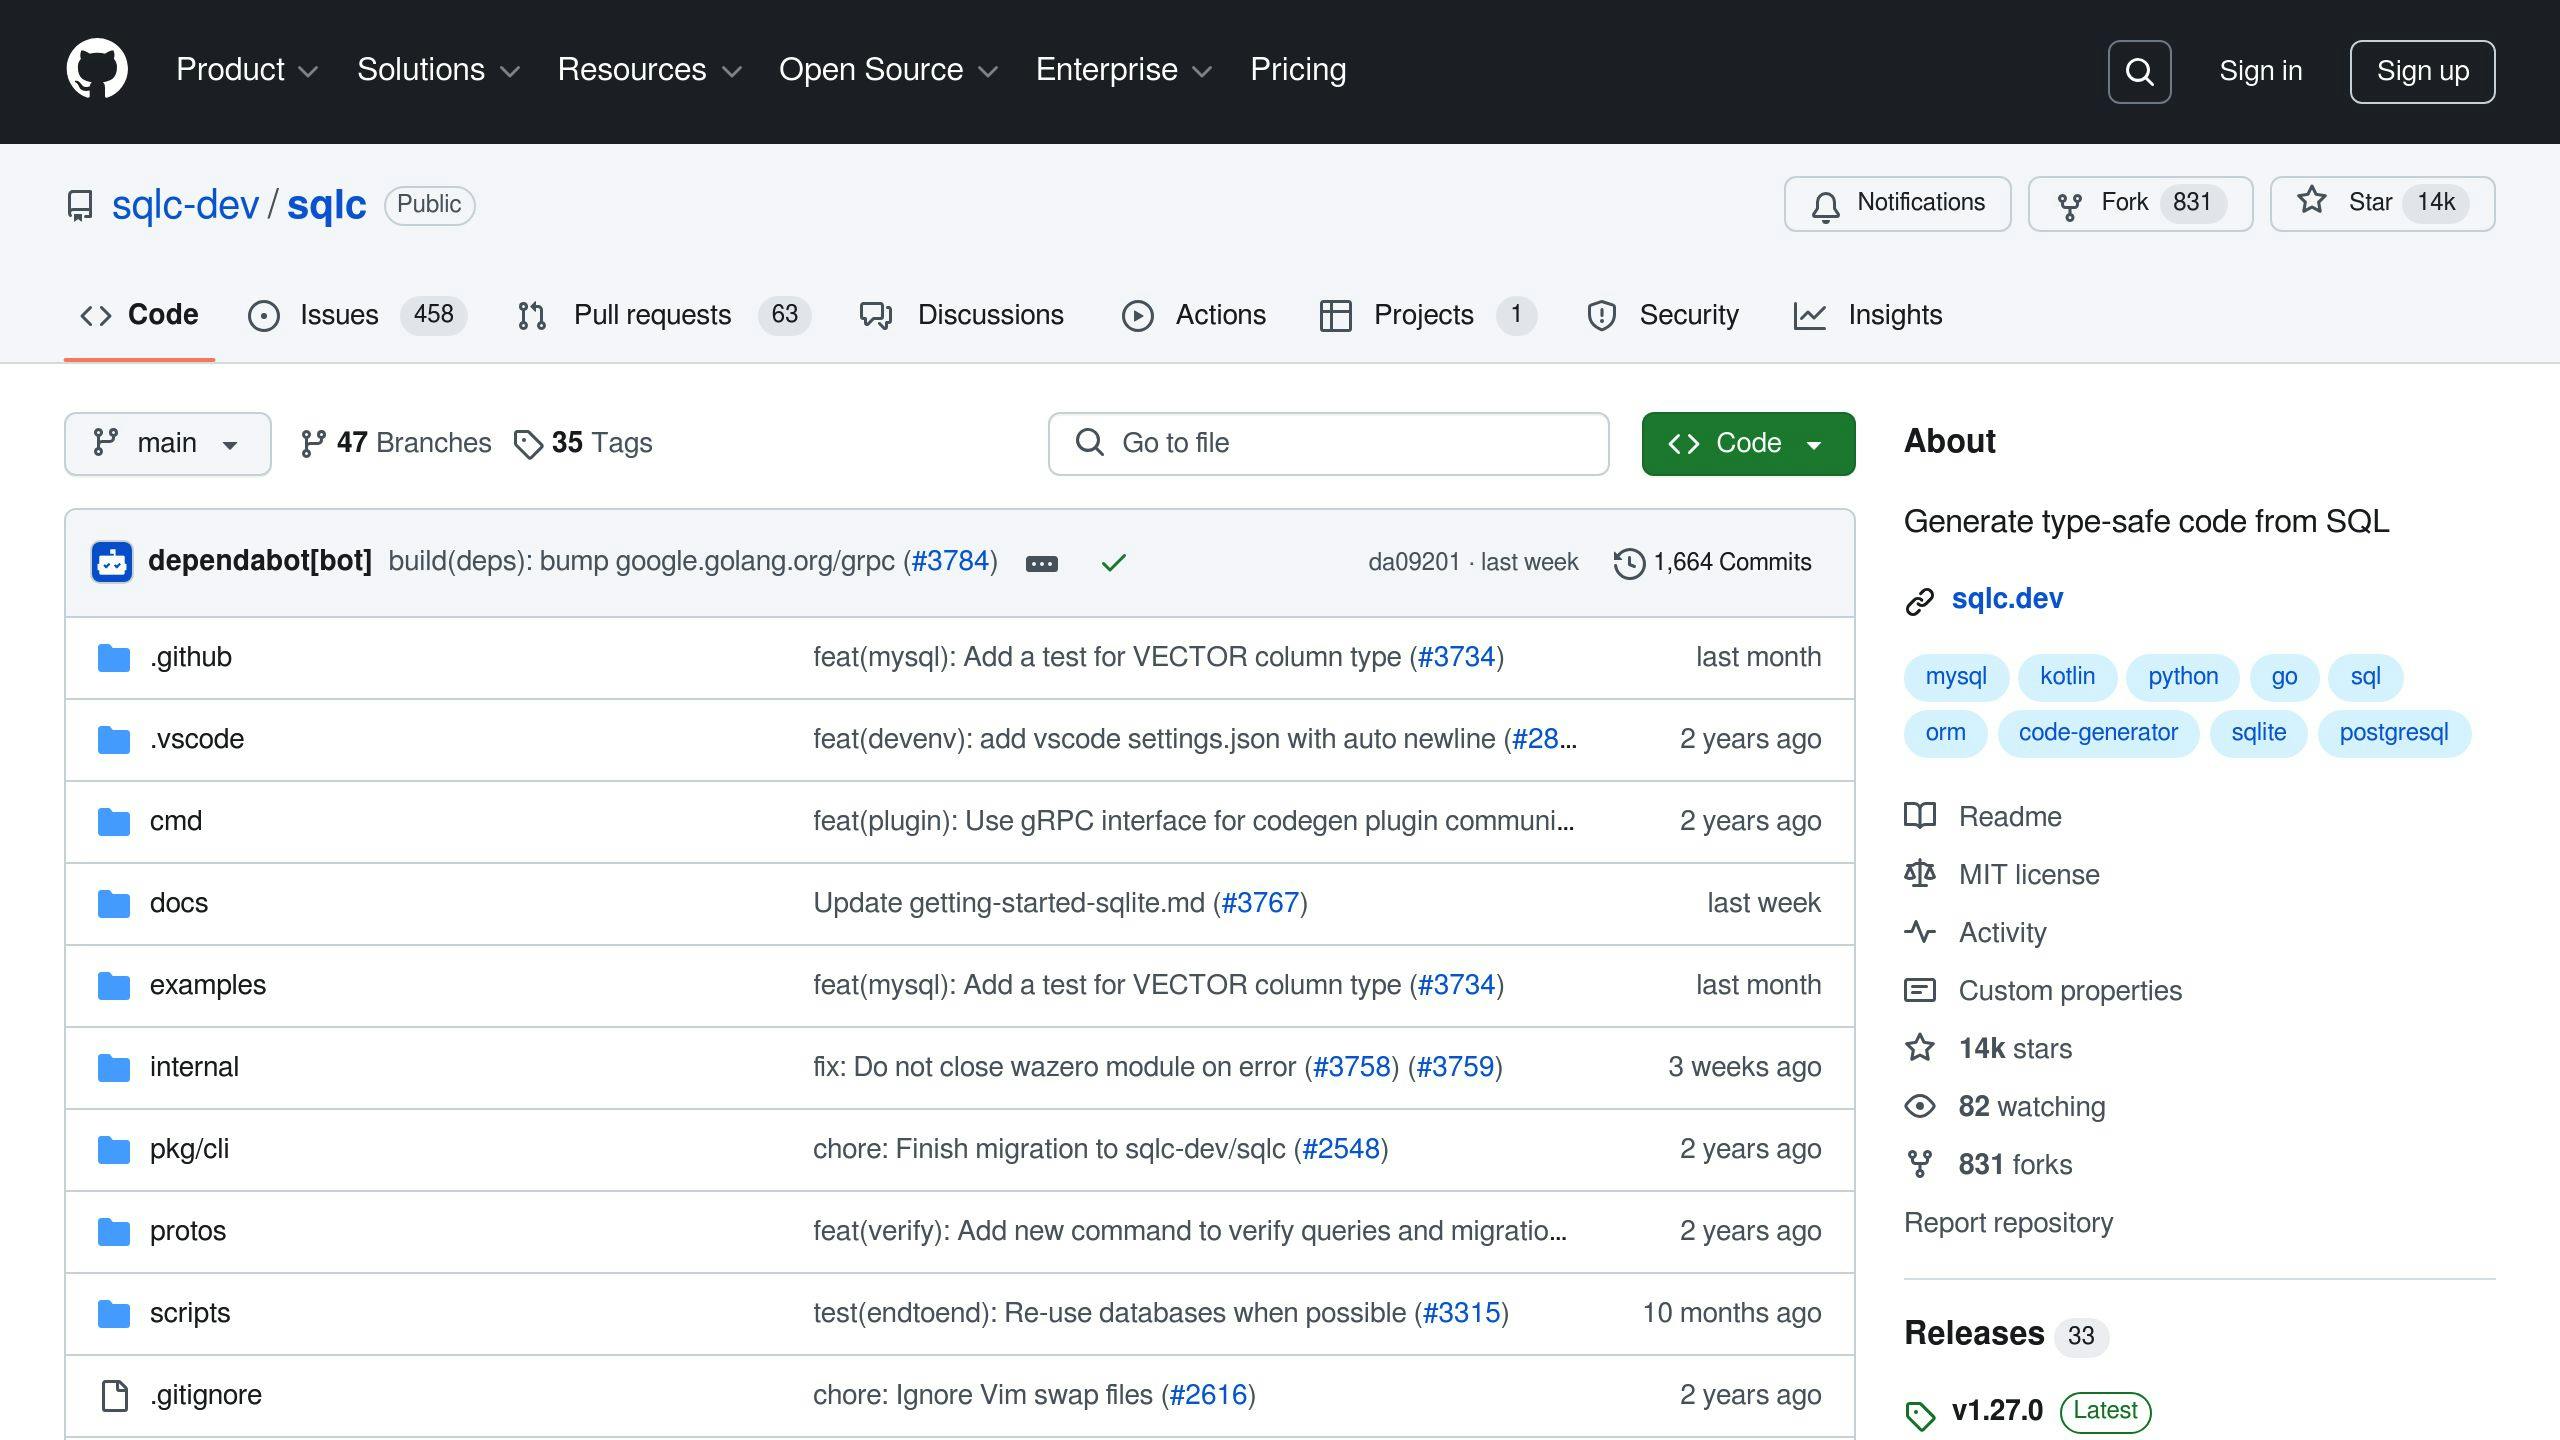Click the .gitignore file icon

coord(115,1396)
